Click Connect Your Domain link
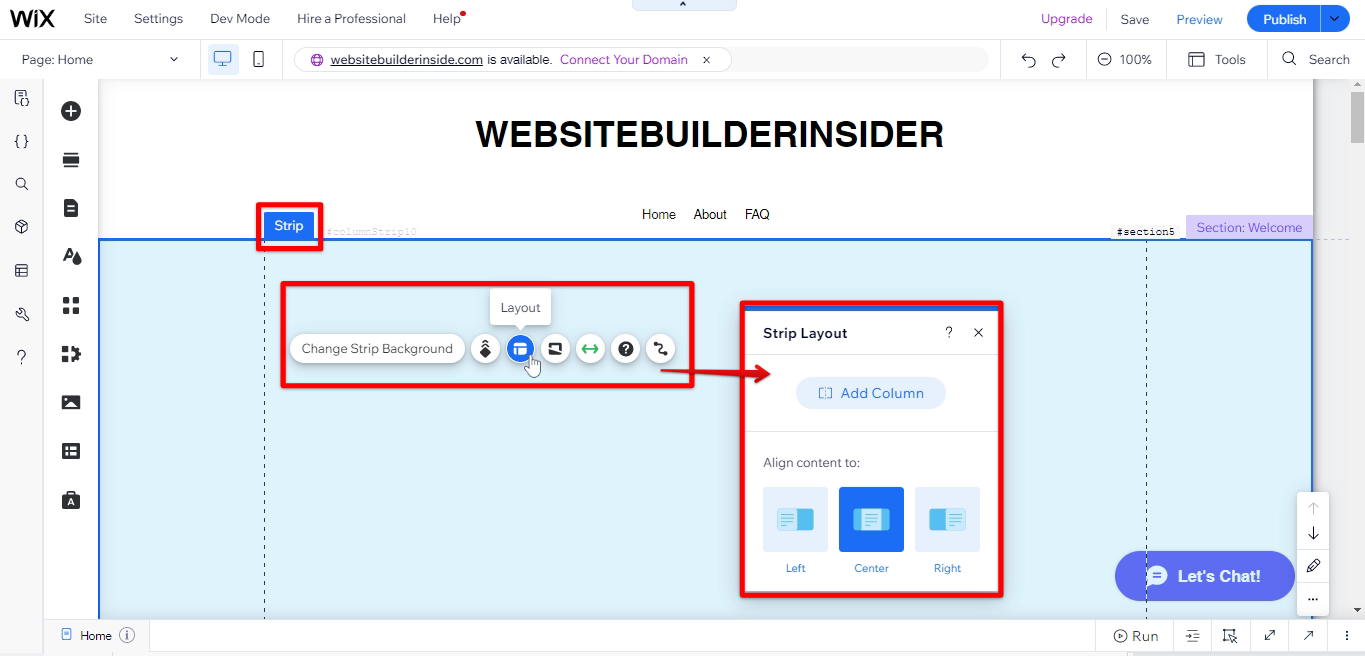Viewport: 1365px width, 656px height. coord(624,60)
